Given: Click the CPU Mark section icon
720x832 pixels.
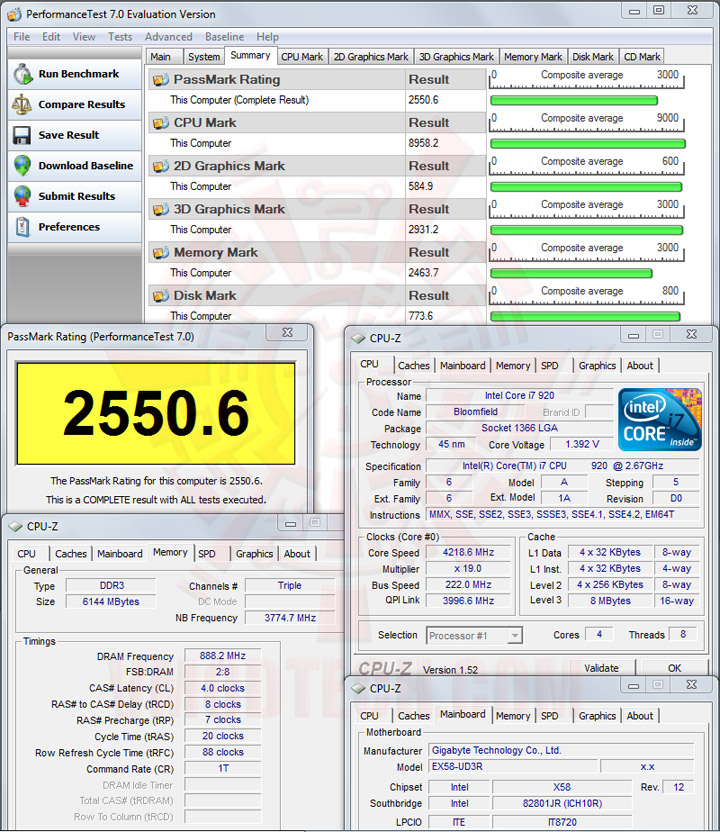Looking at the screenshot, I should 161,123.
